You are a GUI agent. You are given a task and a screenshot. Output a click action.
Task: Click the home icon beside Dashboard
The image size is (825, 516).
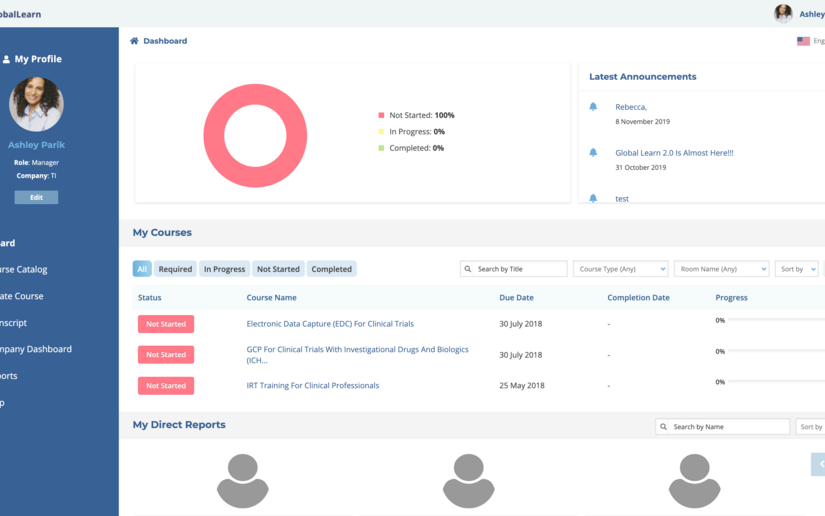click(x=134, y=41)
